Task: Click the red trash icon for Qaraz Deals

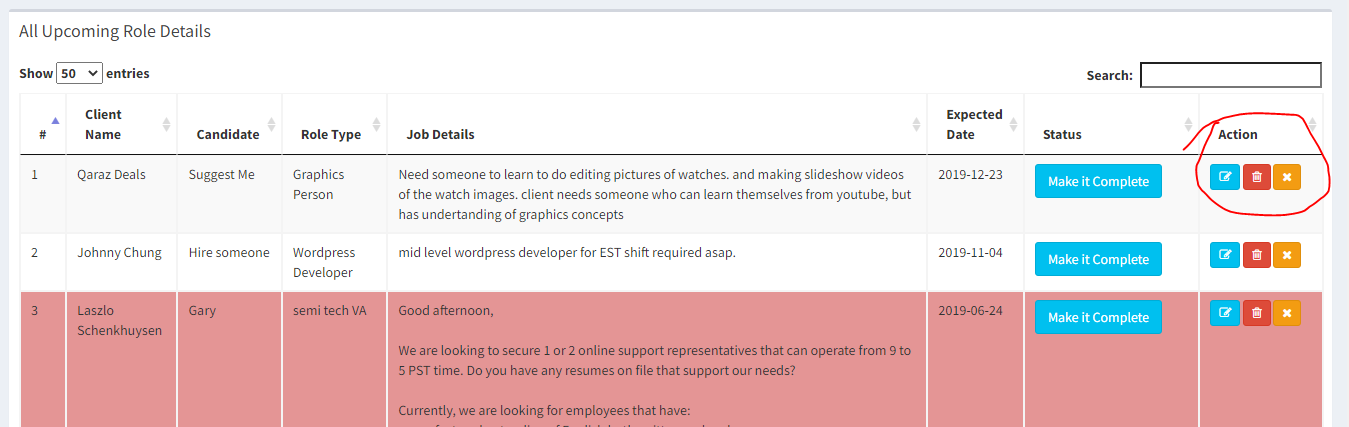Action: [1256, 177]
